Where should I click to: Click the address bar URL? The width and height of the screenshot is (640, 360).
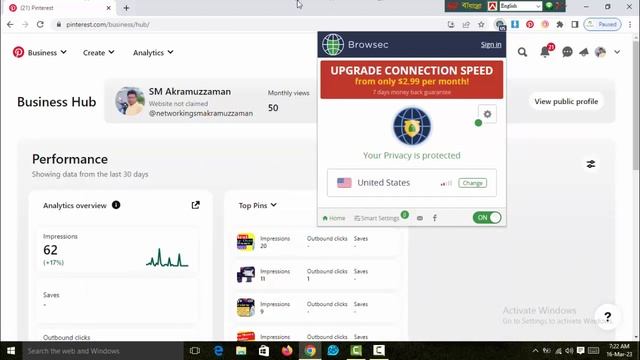pos(108,24)
